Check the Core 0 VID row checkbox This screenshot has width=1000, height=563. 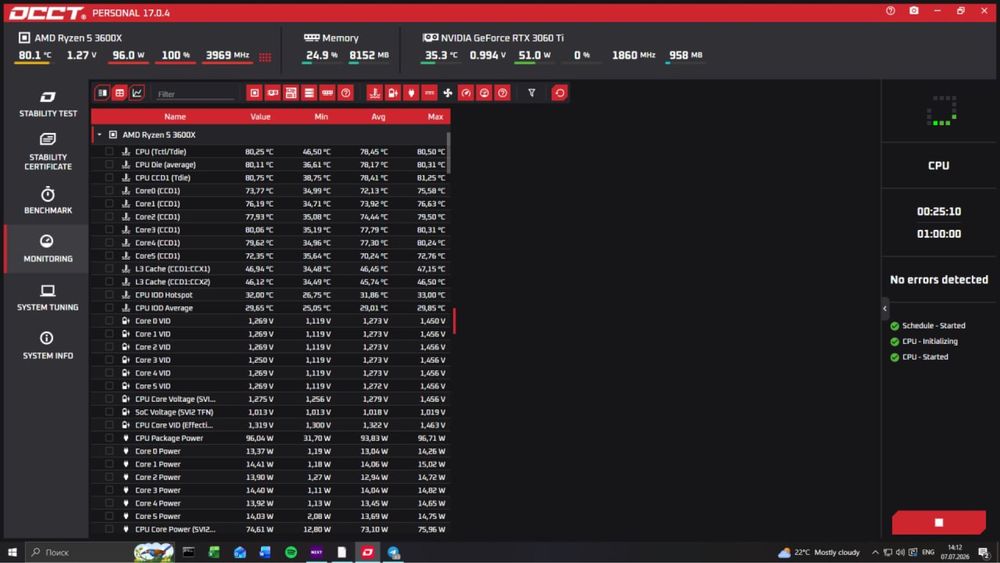109,321
